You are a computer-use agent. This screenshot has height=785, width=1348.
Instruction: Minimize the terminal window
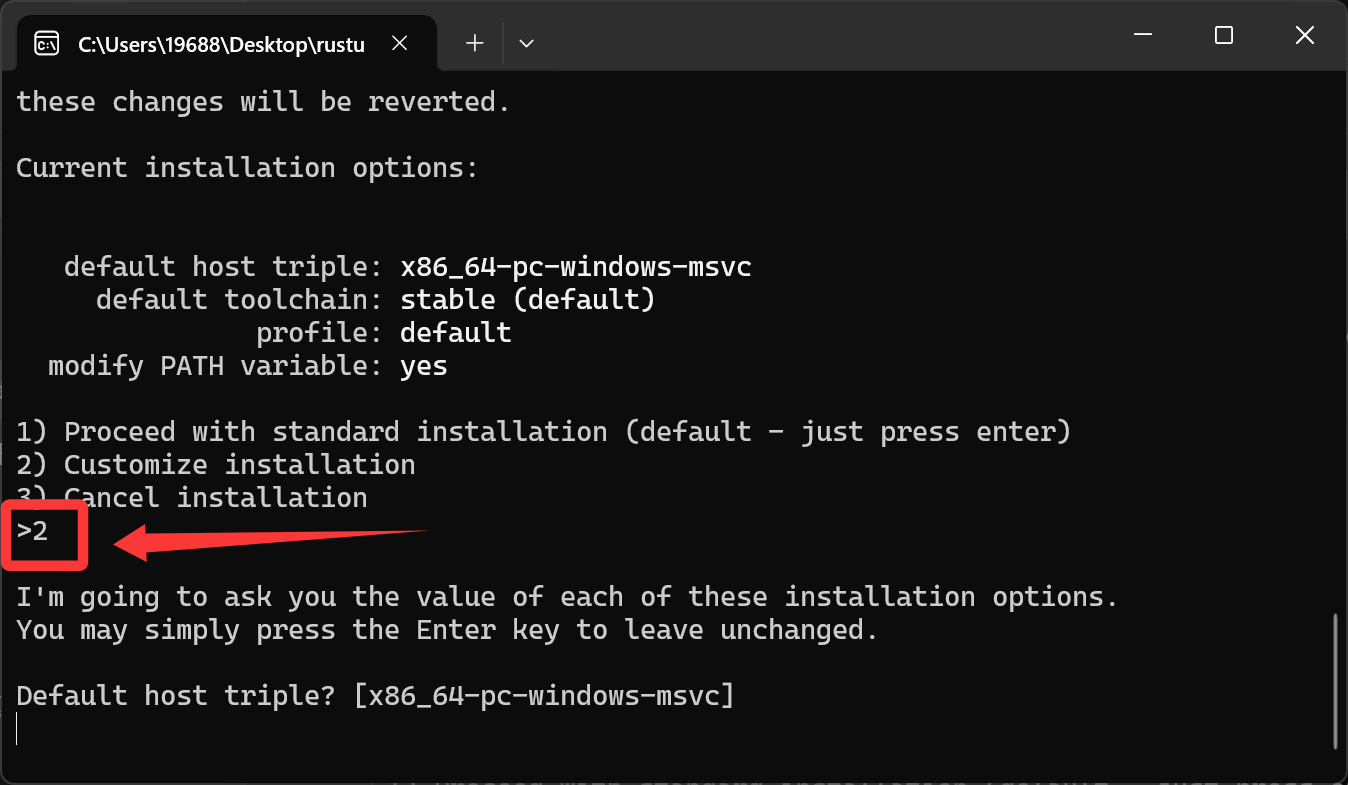[x=1143, y=36]
